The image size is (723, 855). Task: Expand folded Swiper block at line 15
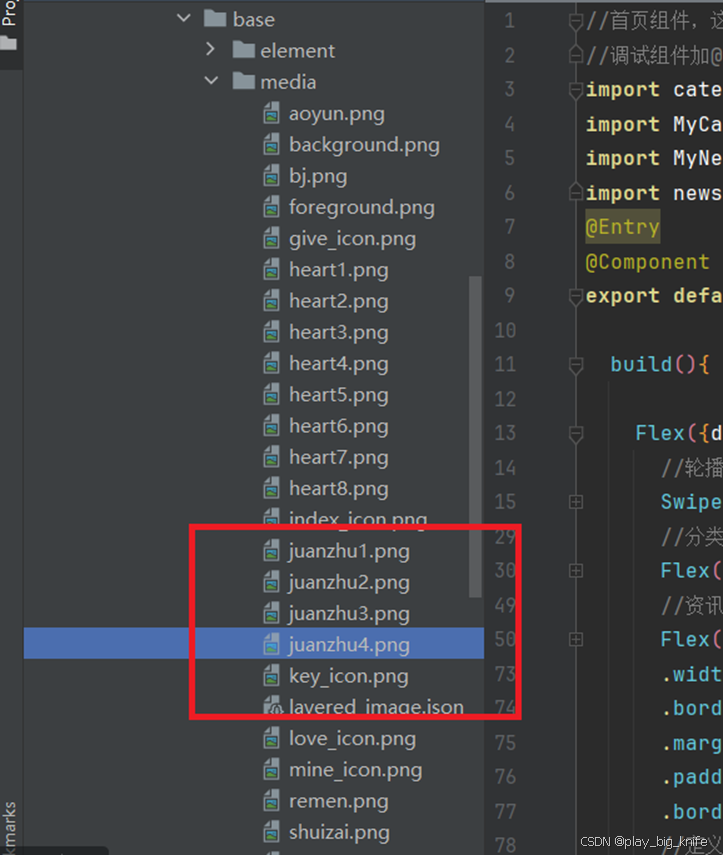(x=575, y=502)
